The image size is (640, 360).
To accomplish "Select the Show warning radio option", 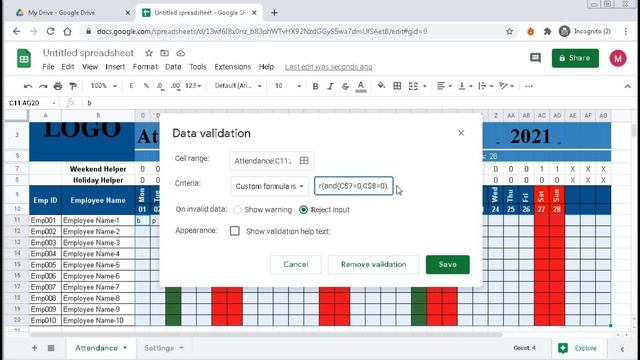I will pyautogui.click(x=237, y=210).
